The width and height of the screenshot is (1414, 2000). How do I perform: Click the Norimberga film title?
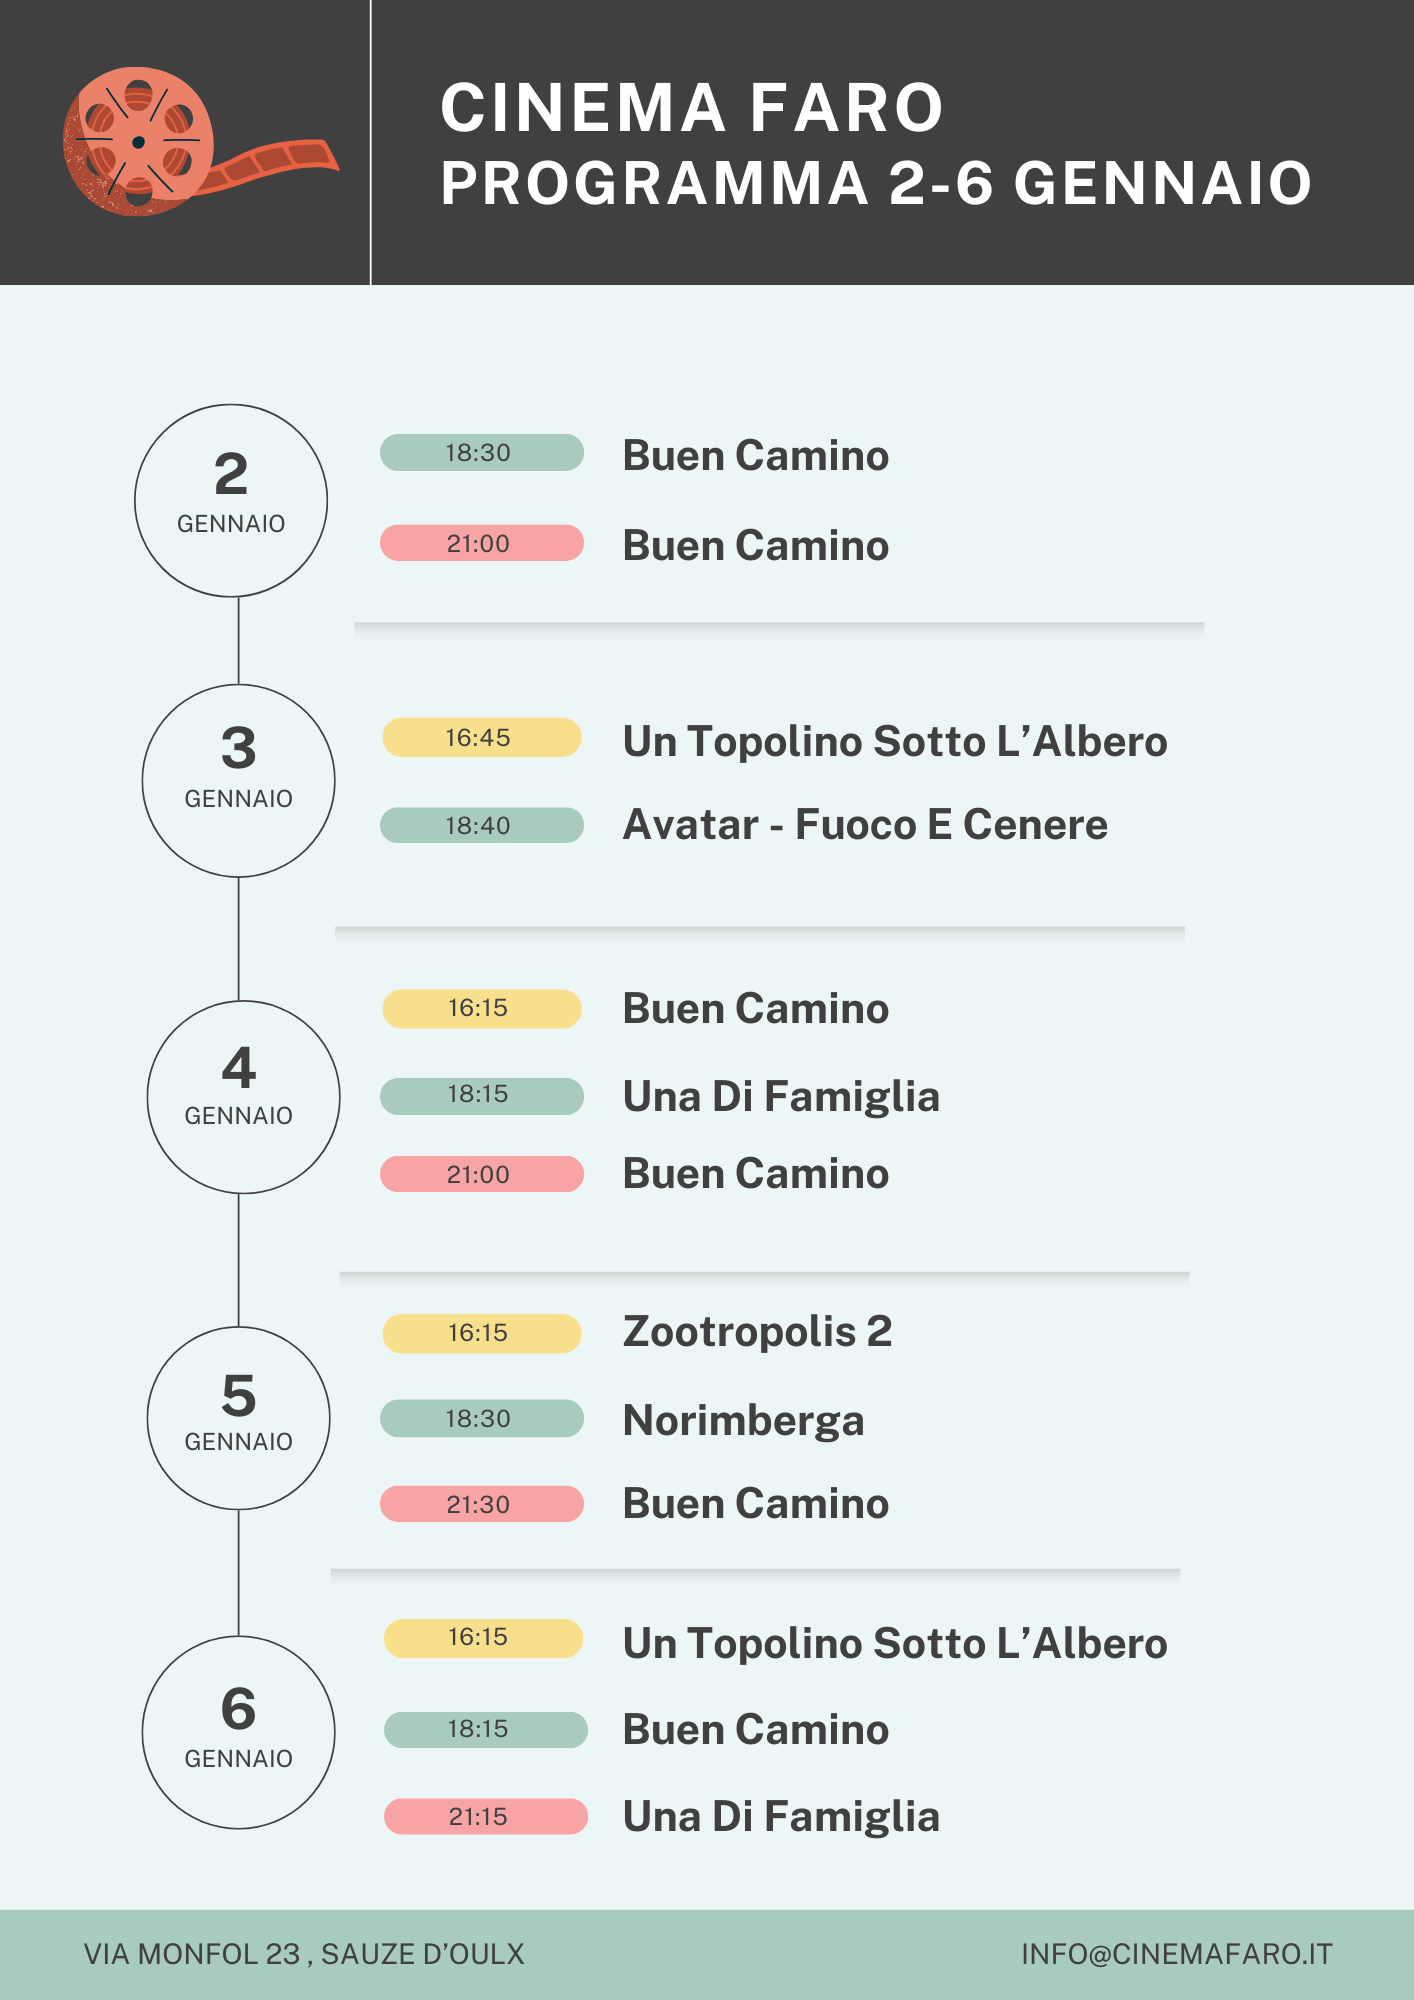(x=743, y=1420)
